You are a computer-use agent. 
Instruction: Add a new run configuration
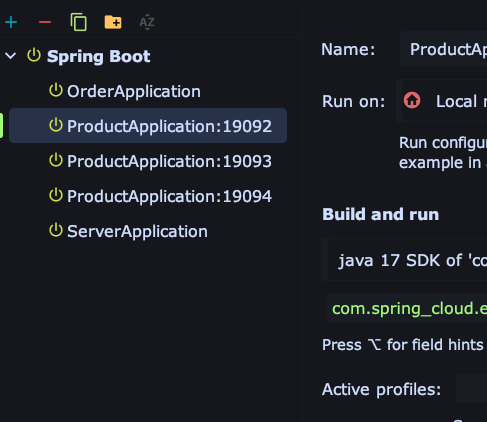pos(11,22)
